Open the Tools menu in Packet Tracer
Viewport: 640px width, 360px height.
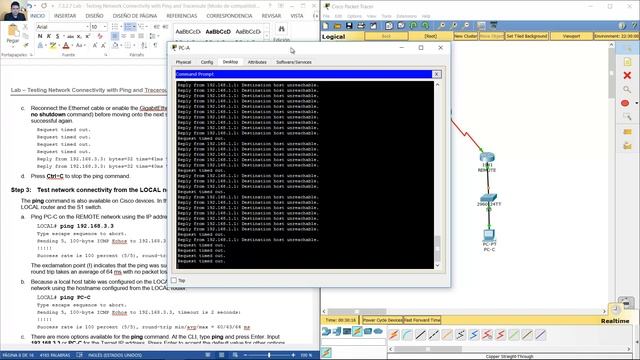(386, 16)
